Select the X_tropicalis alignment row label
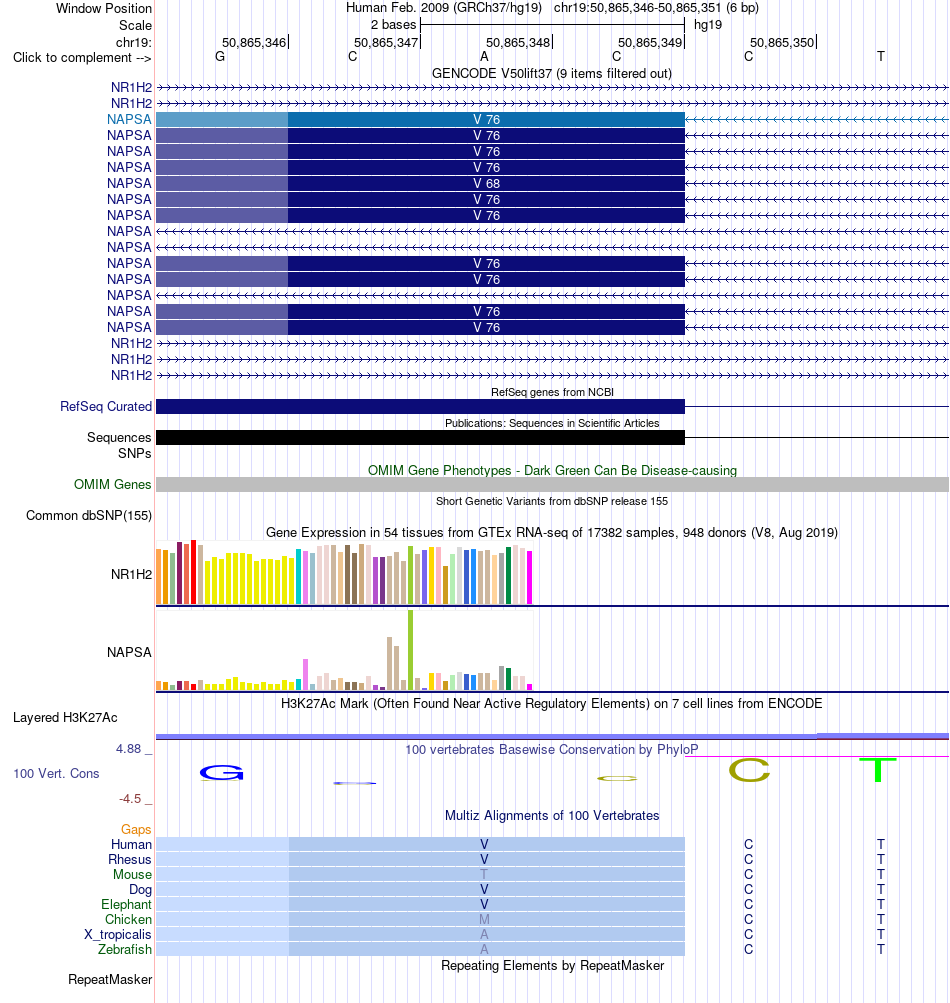 118,935
